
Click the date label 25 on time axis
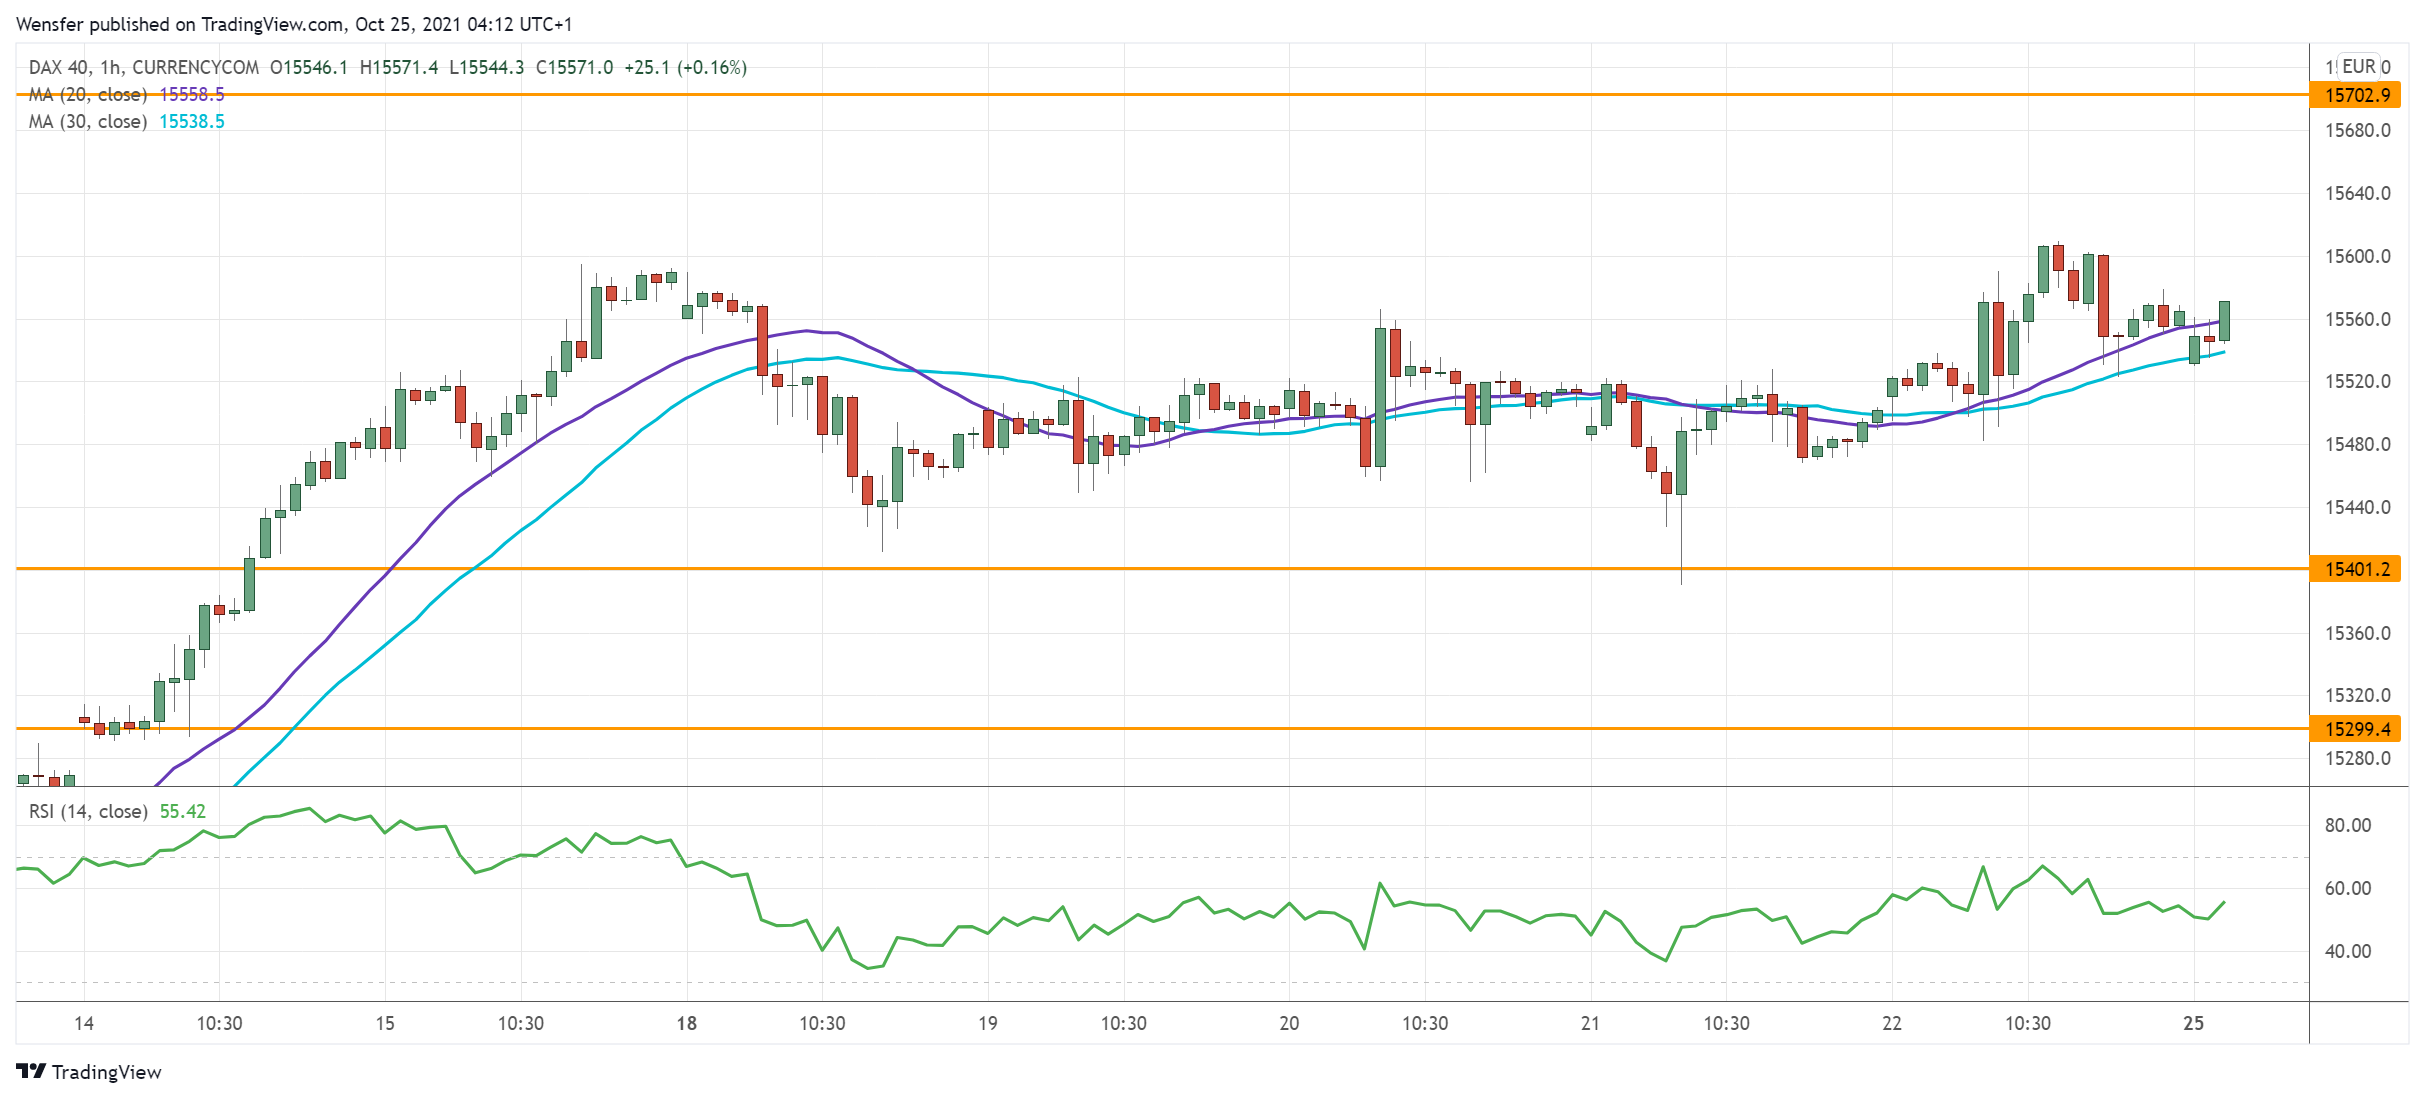[x=2193, y=1023]
